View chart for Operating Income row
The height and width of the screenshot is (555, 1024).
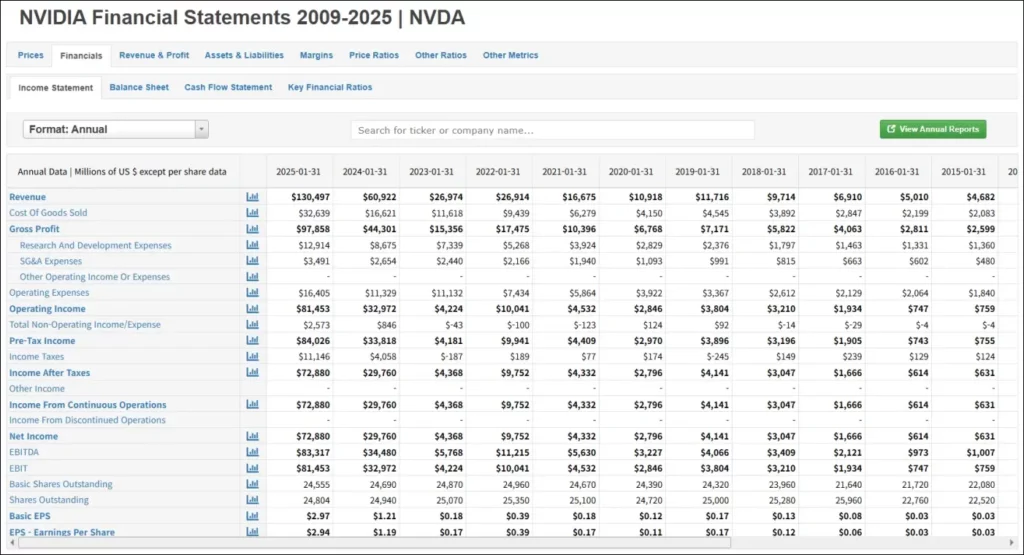252,308
